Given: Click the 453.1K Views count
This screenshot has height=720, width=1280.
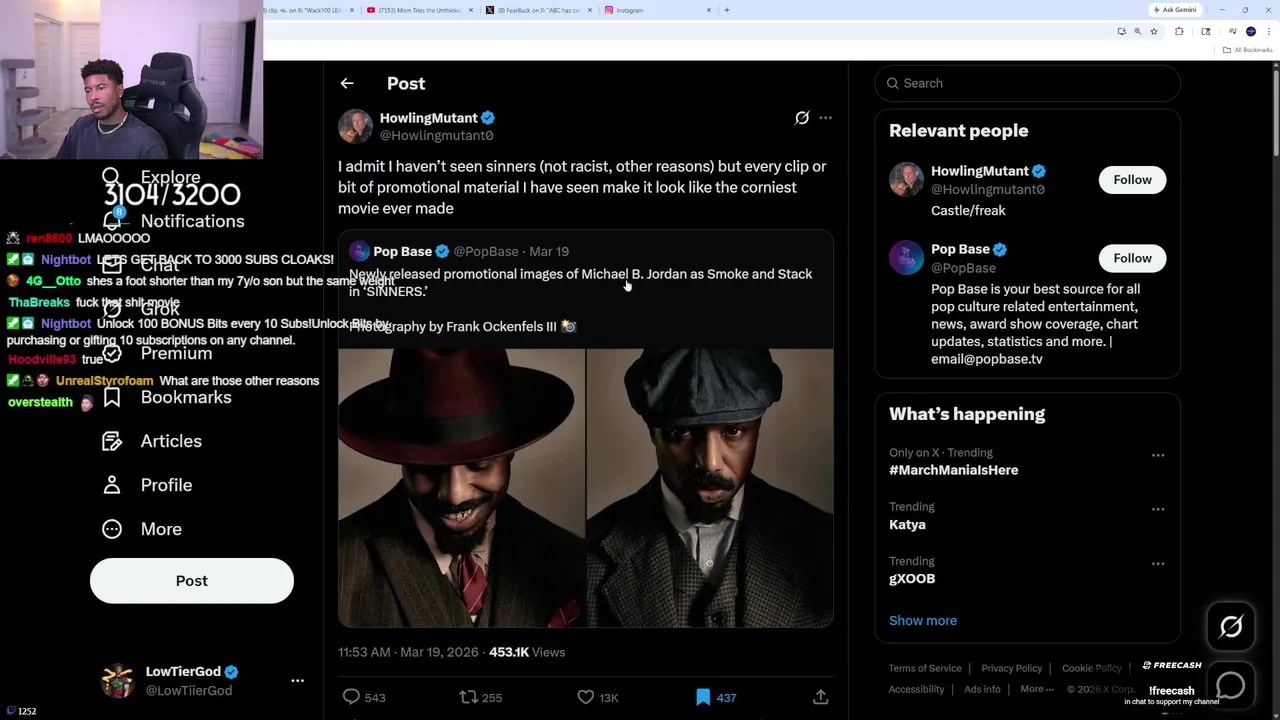Looking at the screenshot, I should pos(527,652).
